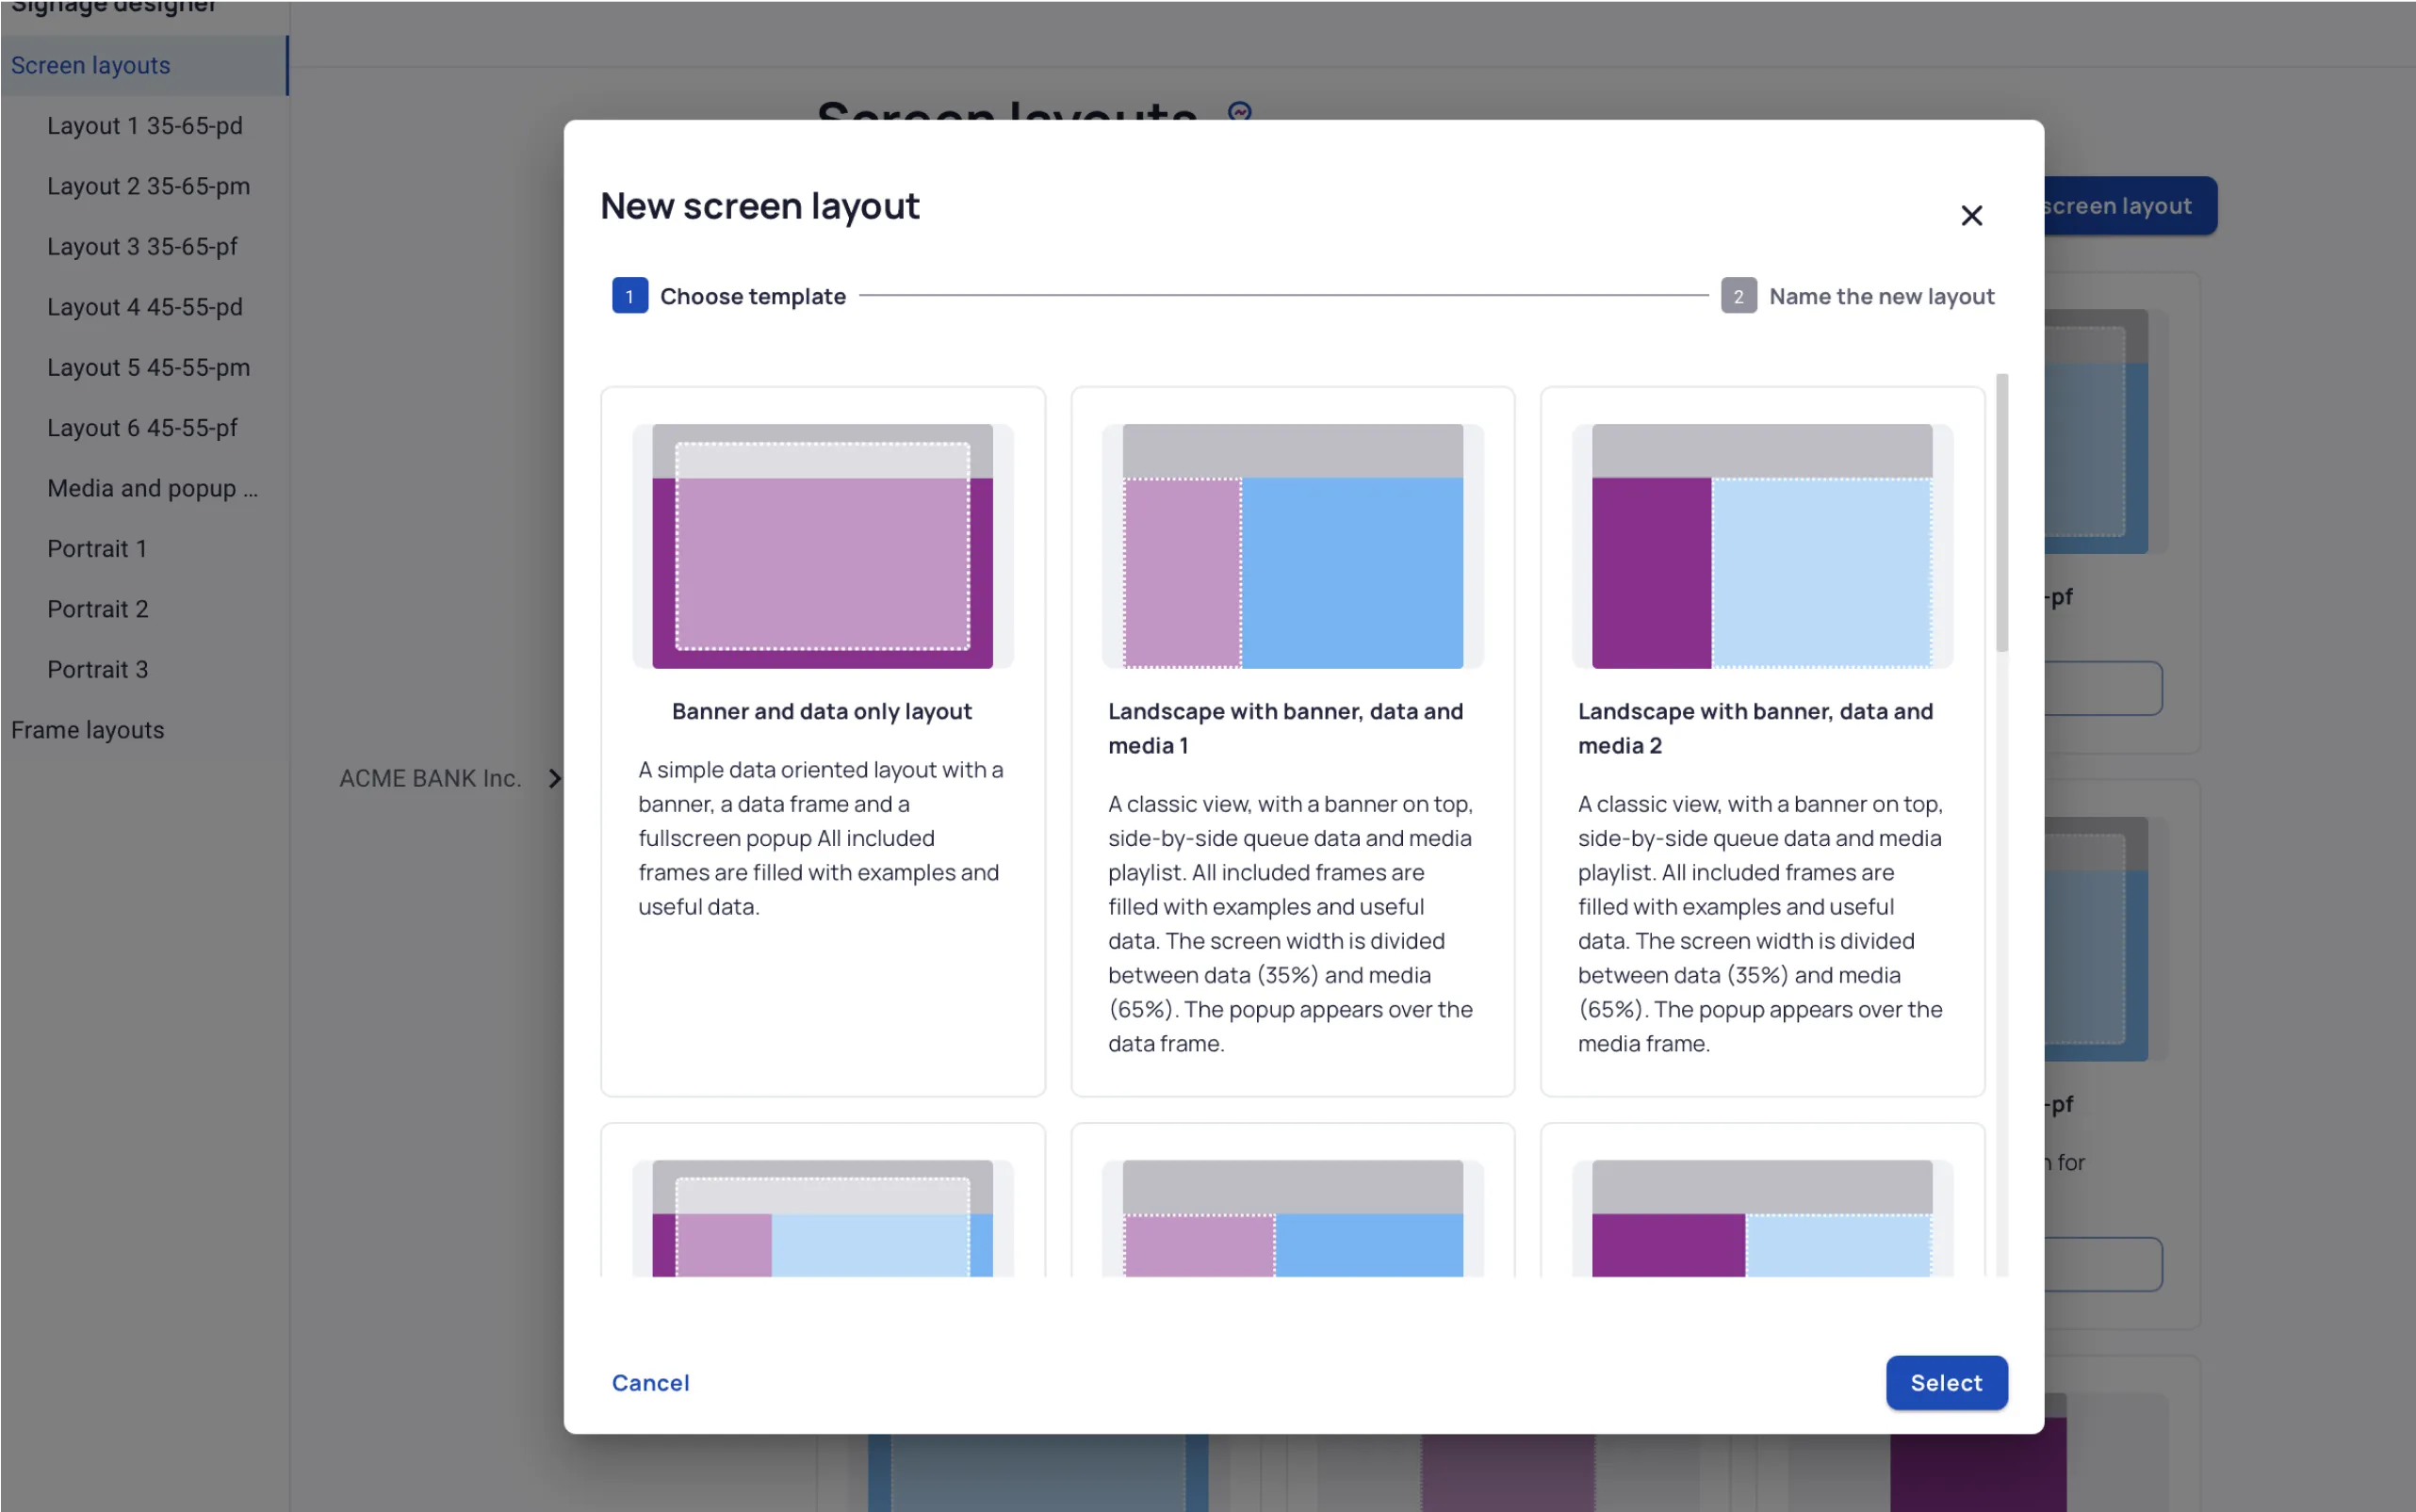Open Portrait 3 in sidebar
2416x1512 pixels.
(97, 669)
